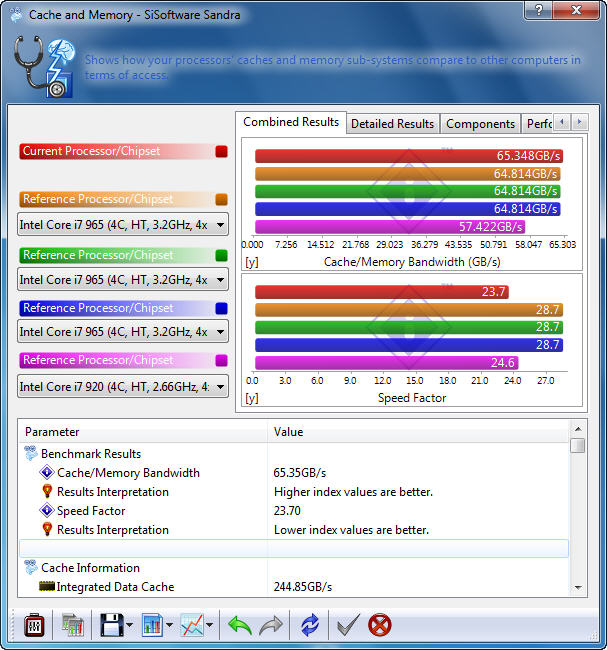Click 'Higher index values are better.' text

353,492
